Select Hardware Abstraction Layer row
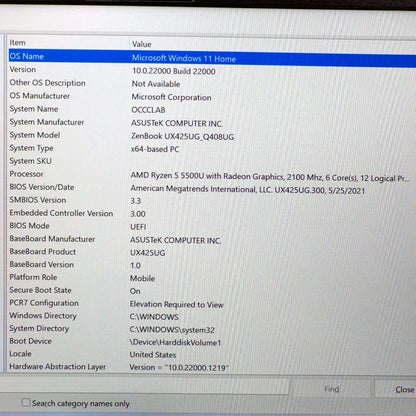The height and width of the screenshot is (416, 416). [212, 367]
